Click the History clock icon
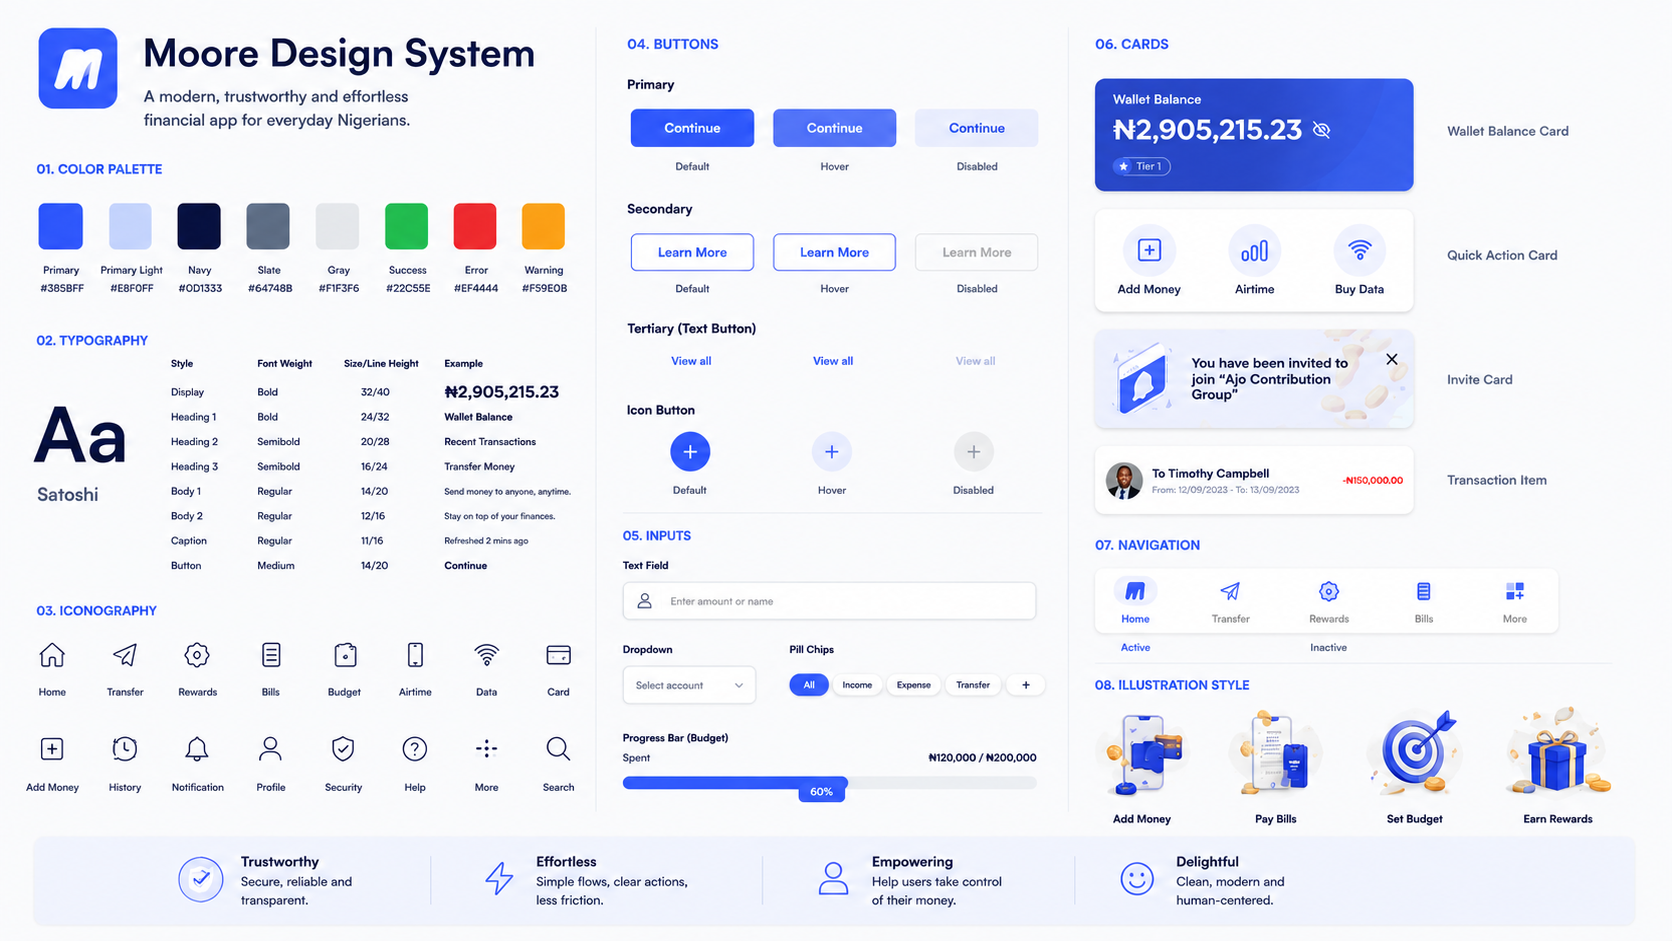 (125, 749)
